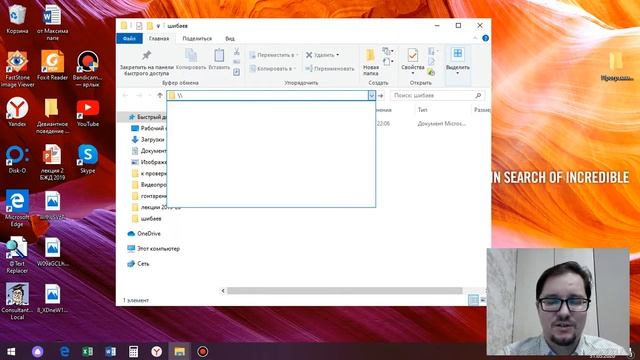This screenshot has height=360, width=640.
Task: Go up one folder level arrow
Action: pos(160,96)
